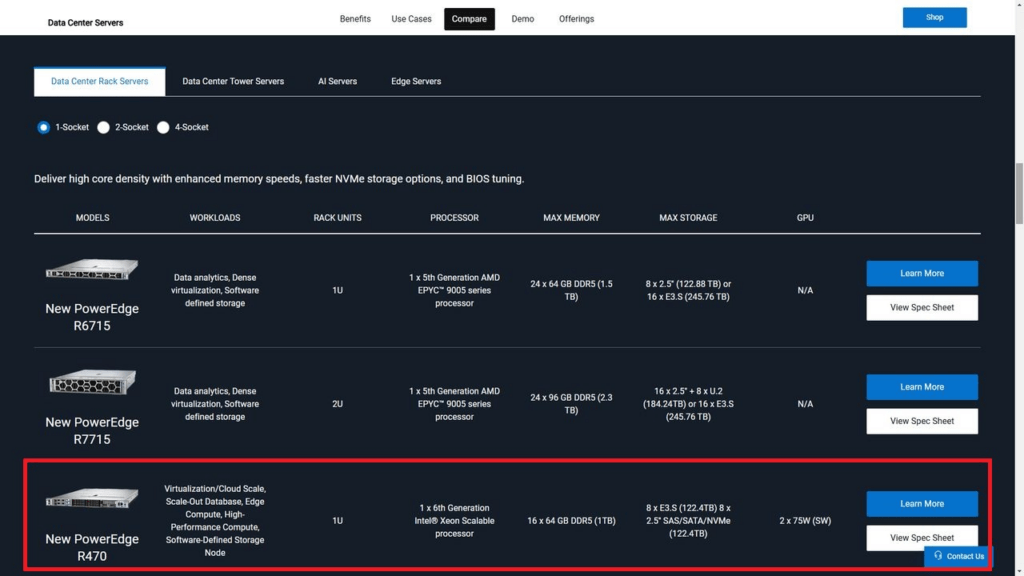Open the Offerings section
The height and width of the screenshot is (576, 1024).
[x=576, y=19]
